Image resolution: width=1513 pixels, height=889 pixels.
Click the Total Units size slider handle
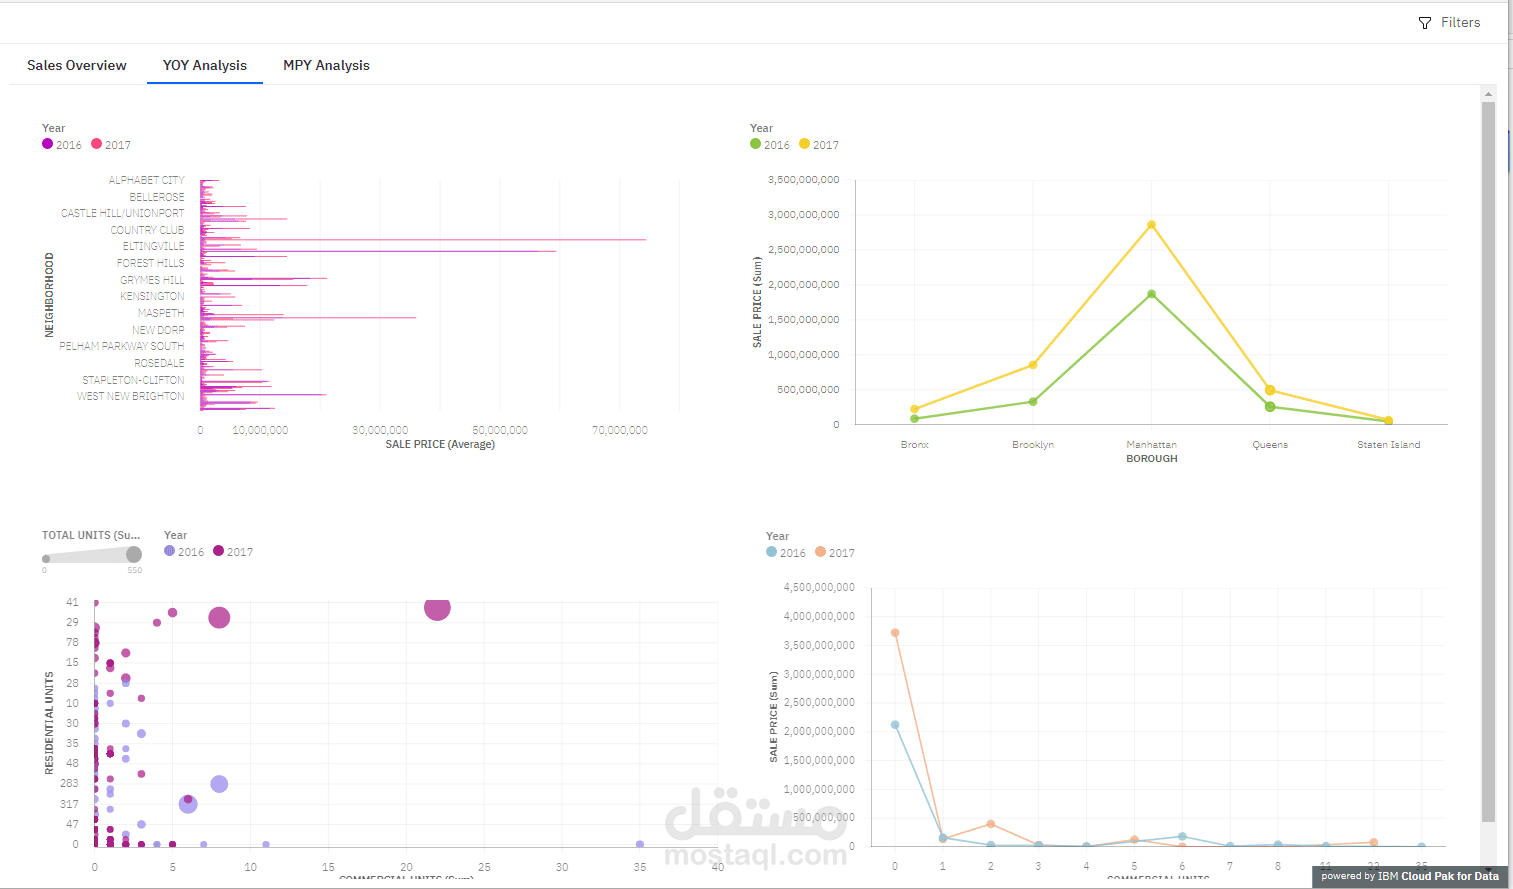pos(134,554)
